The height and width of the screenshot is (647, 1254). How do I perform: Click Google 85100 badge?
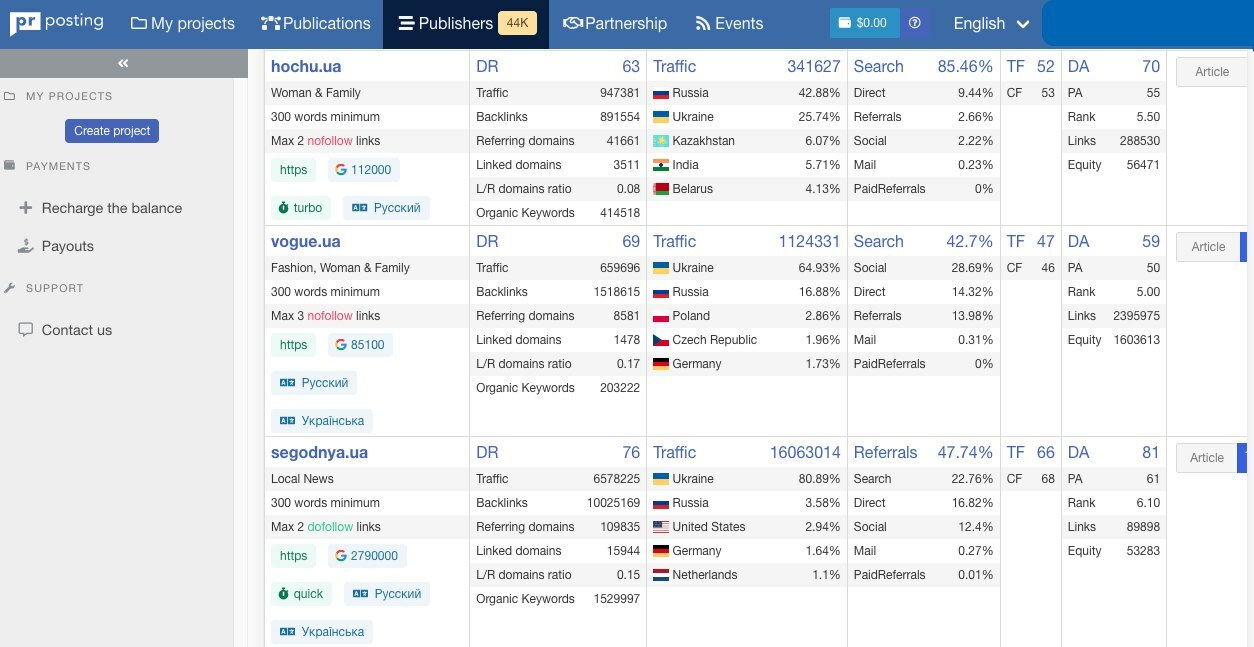point(360,345)
